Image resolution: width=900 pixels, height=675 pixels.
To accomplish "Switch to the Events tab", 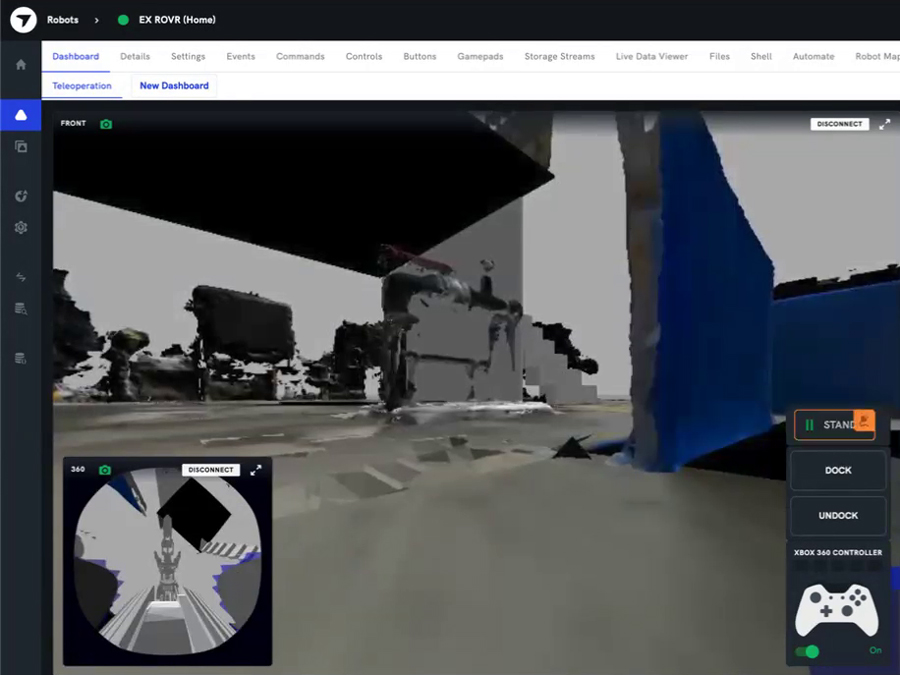I will [x=240, y=57].
